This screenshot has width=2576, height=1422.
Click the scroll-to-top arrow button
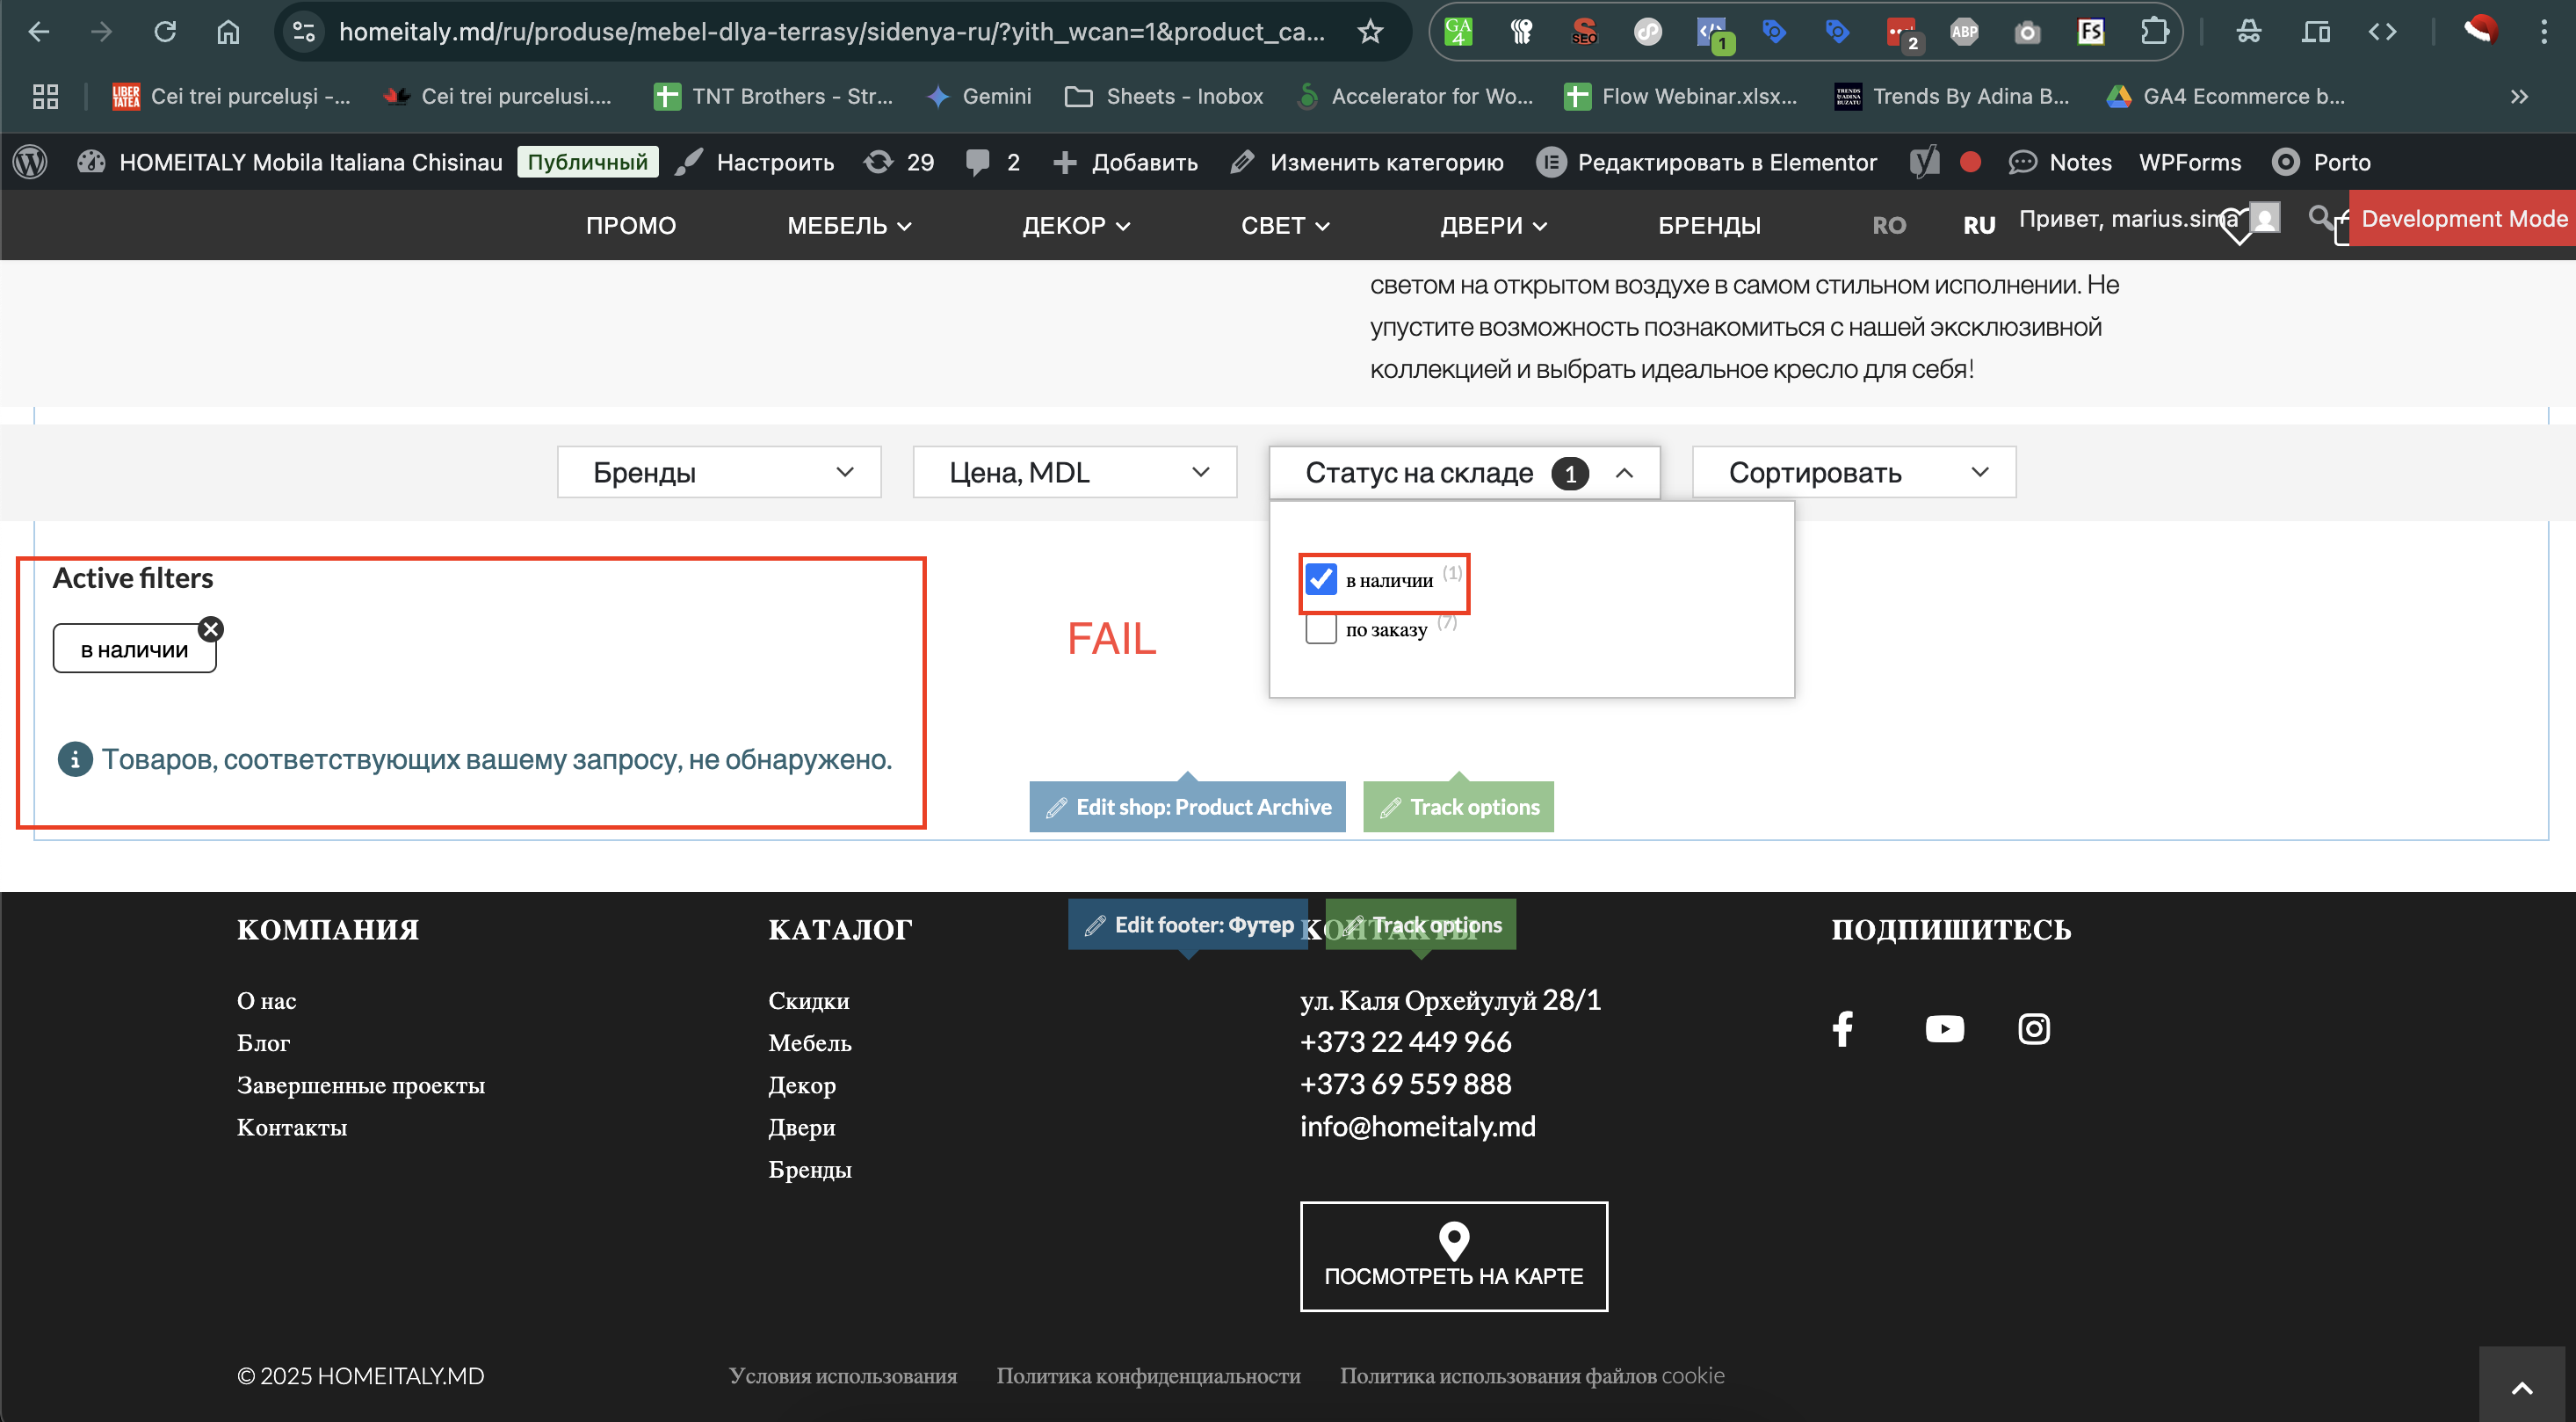[2522, 1387]
